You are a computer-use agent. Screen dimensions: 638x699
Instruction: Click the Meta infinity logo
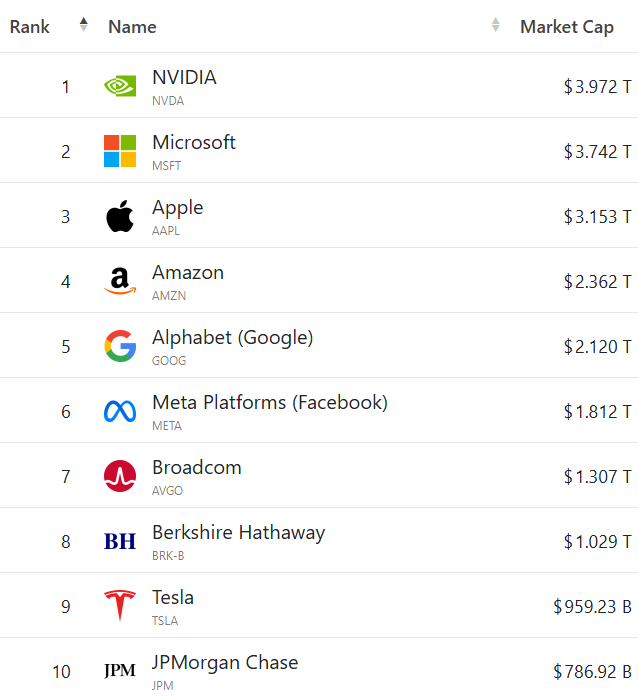coord(120,411)
